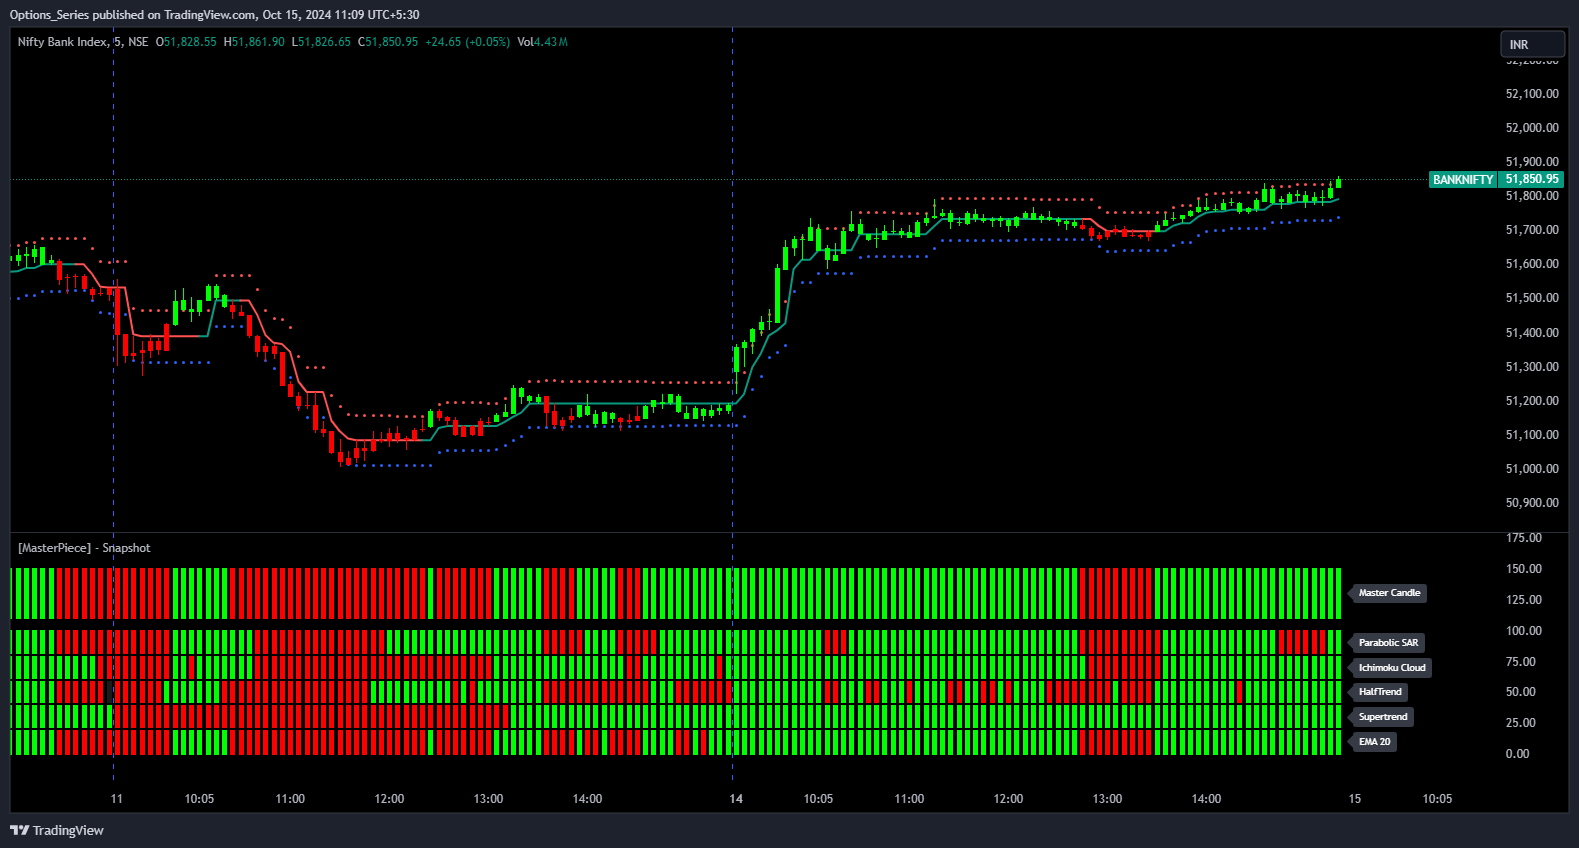
Task: Click the 51,000.00 price axis label
Action: tap(1532, 469)
